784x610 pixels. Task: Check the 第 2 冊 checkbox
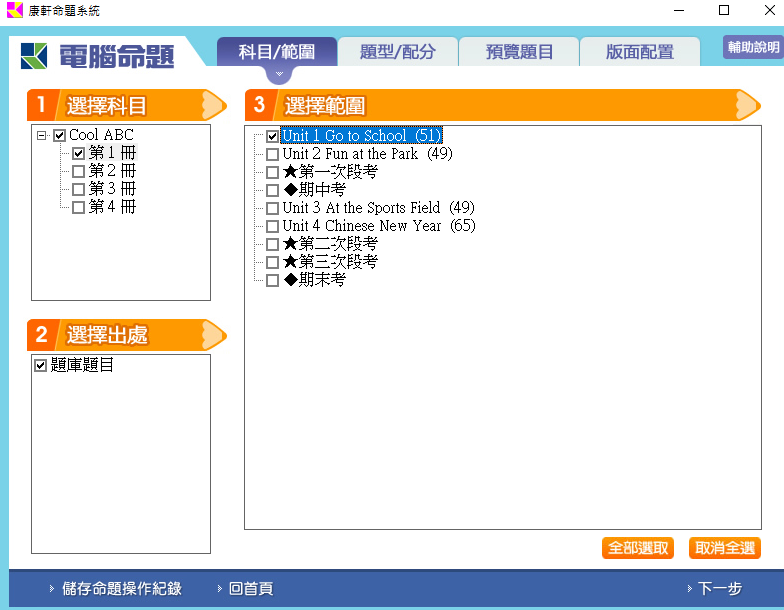click(x=78, y=172)
